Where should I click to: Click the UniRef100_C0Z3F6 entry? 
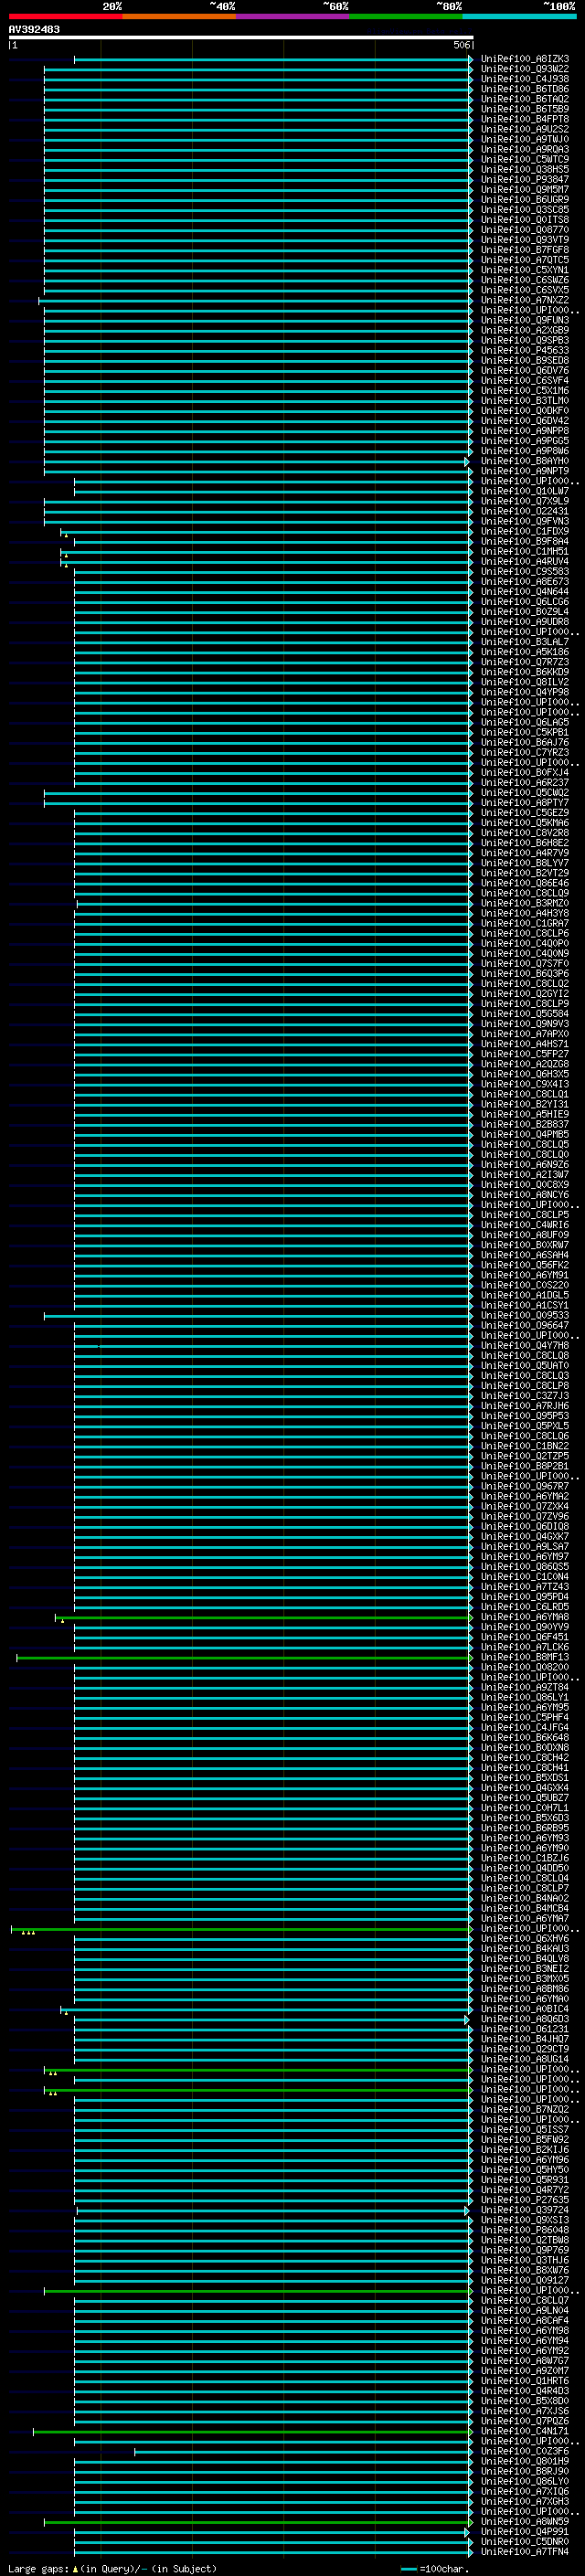(525, 2451)
